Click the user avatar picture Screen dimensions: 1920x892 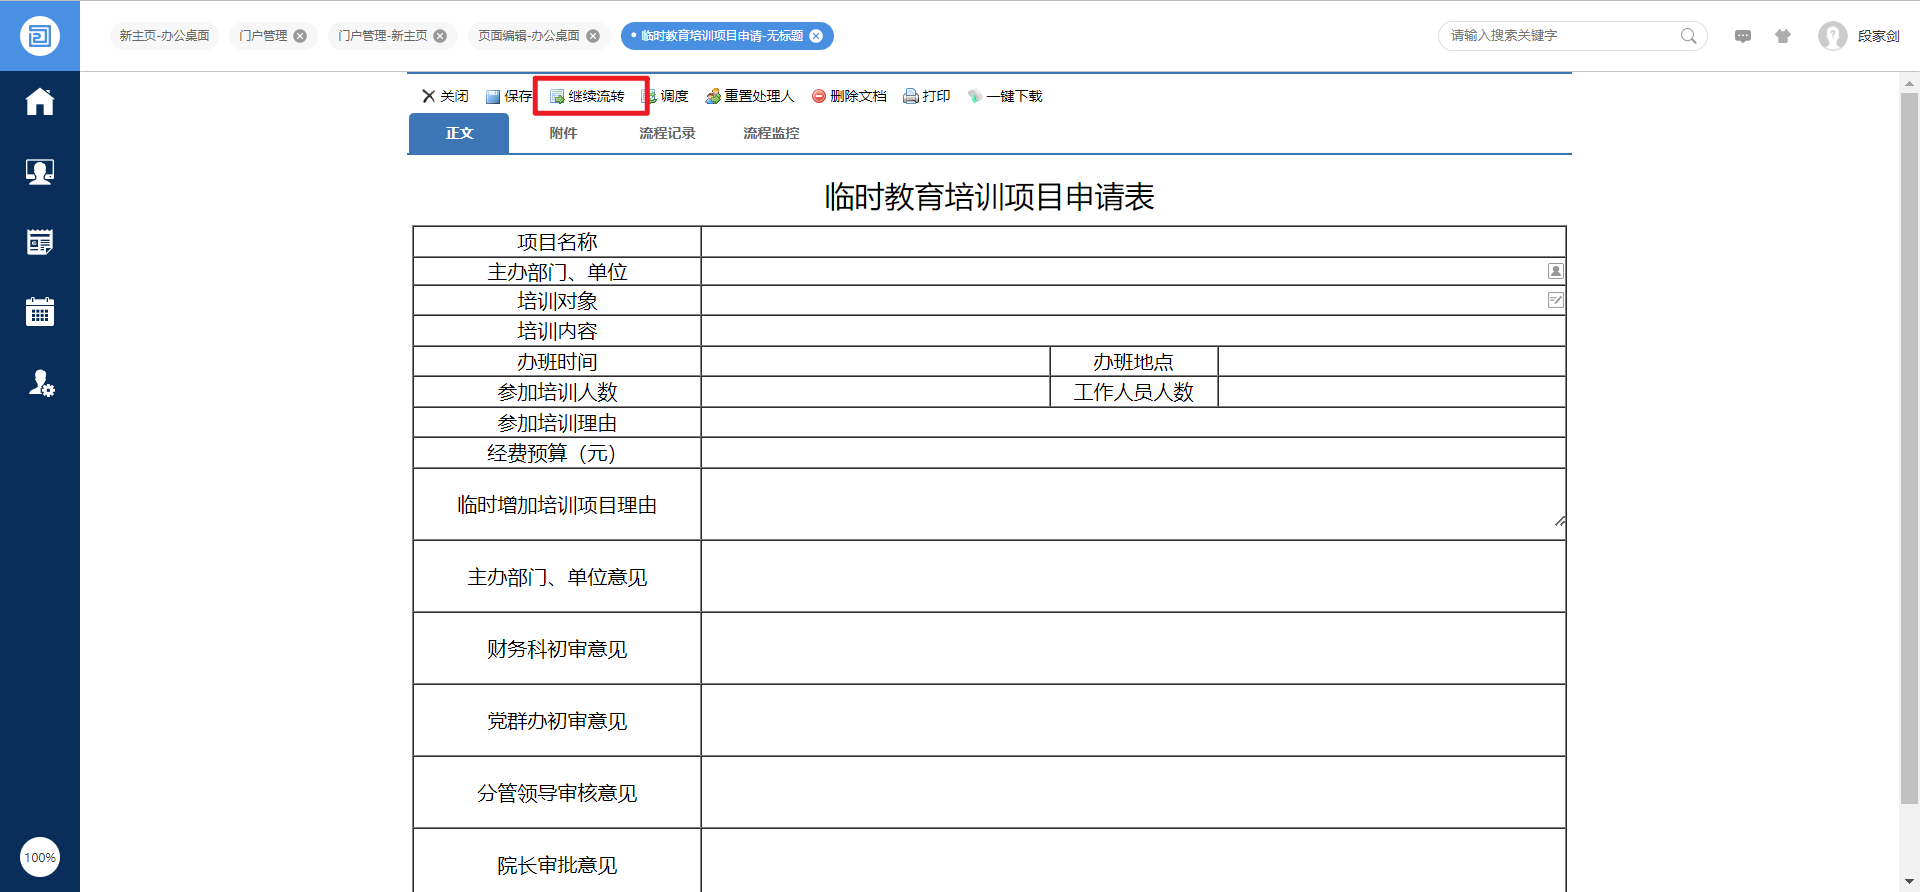(x=1833, y=36)
